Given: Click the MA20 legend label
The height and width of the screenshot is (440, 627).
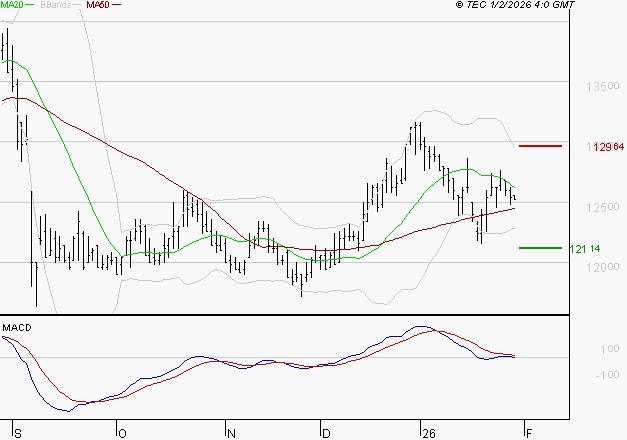Looking at the screenshot, I should pos(12,4).
